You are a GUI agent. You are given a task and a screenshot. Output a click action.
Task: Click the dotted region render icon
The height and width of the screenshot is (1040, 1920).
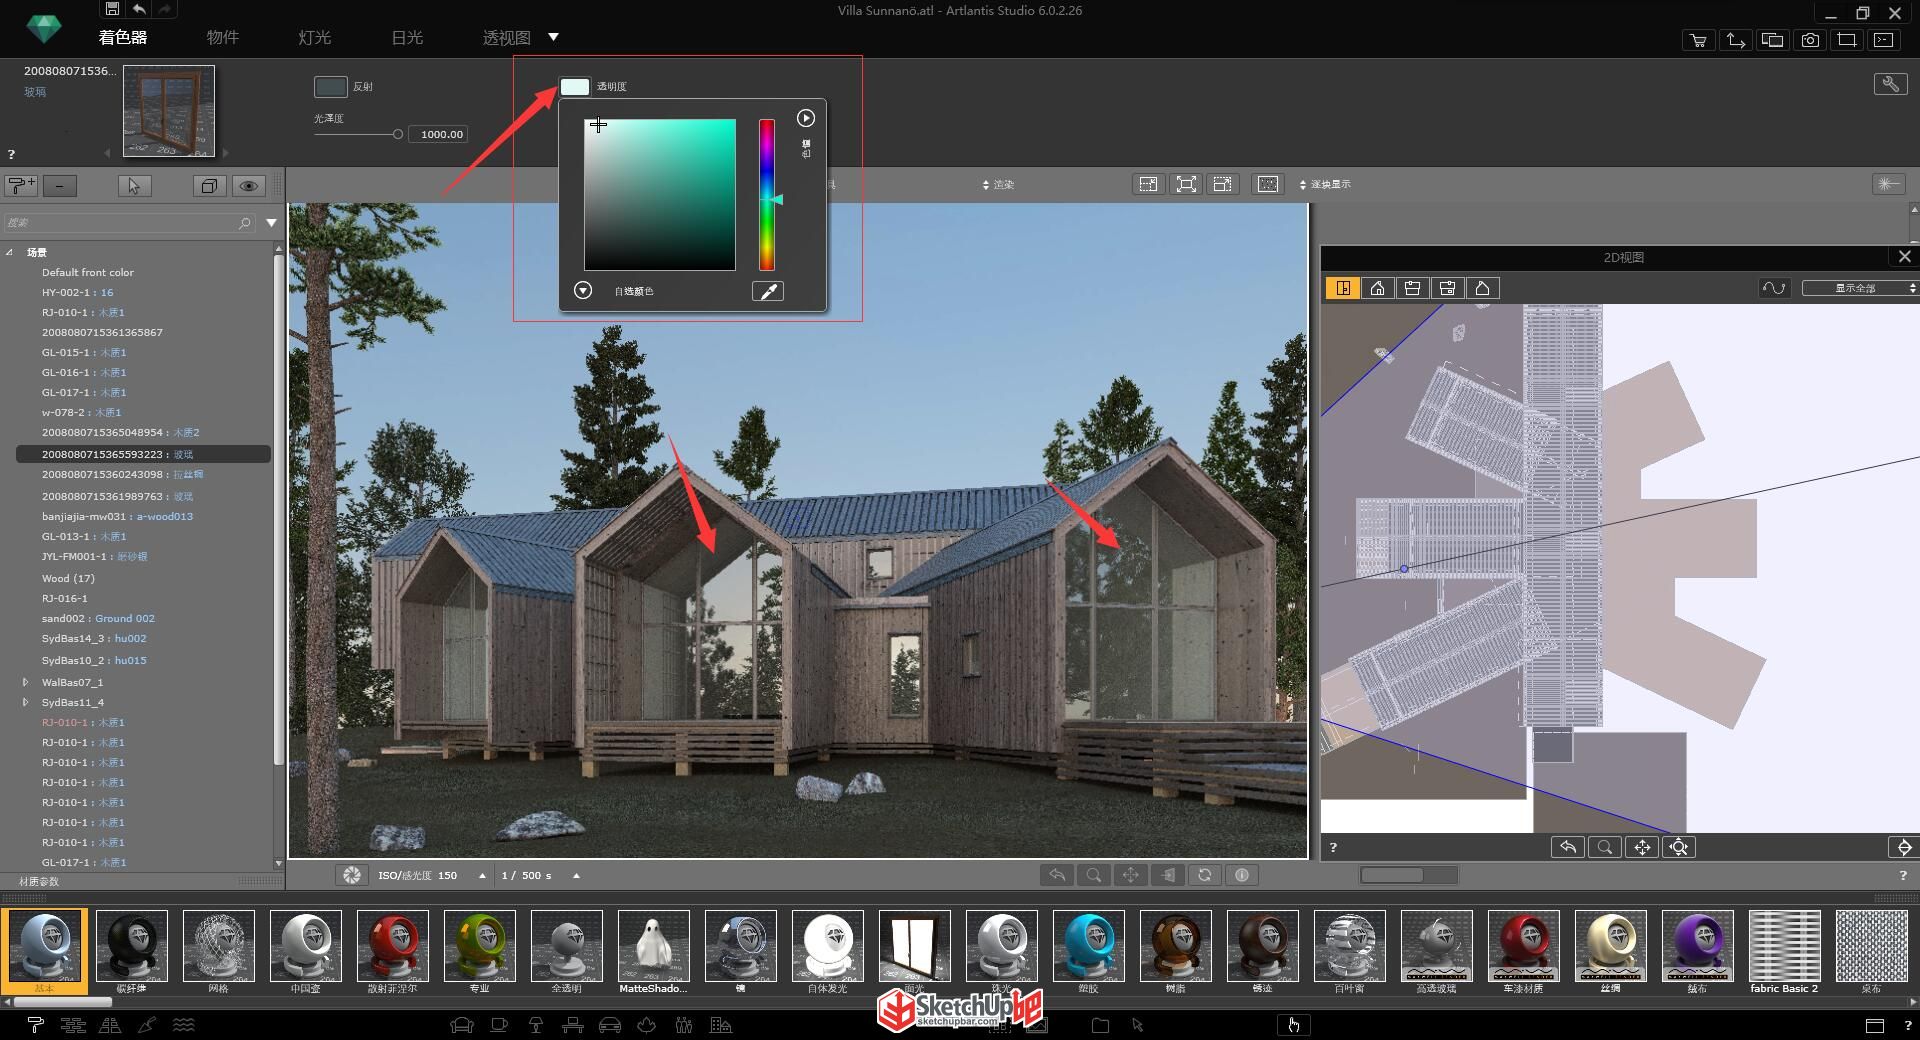(1268, 184)
